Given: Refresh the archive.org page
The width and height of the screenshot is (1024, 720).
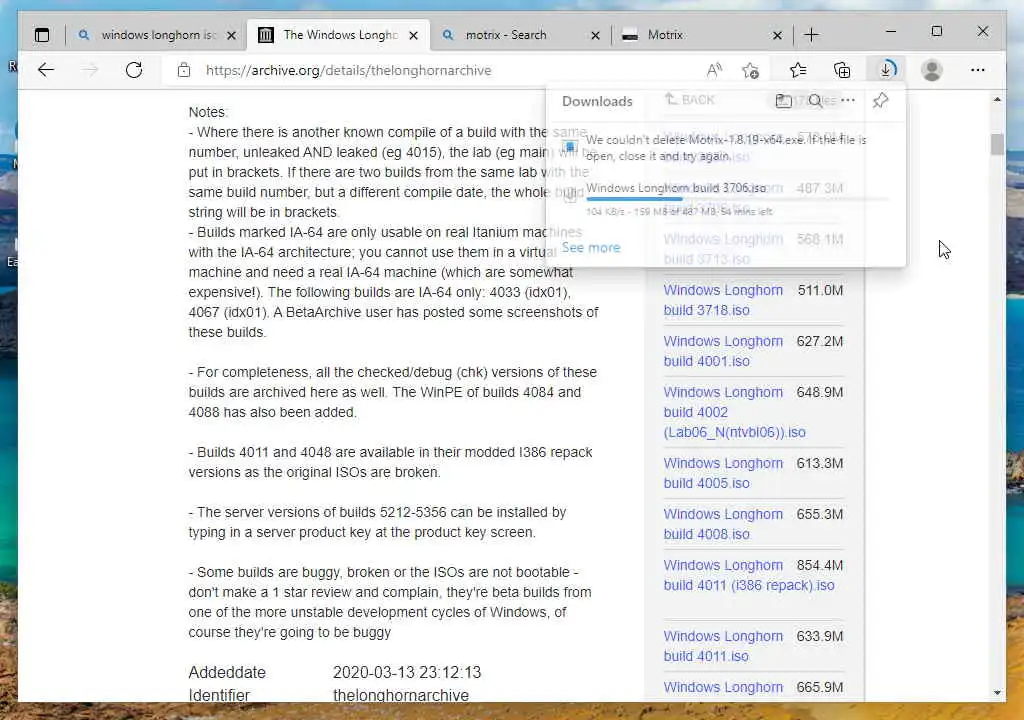Looking at the screenshot, I should (x=134, y=70).
